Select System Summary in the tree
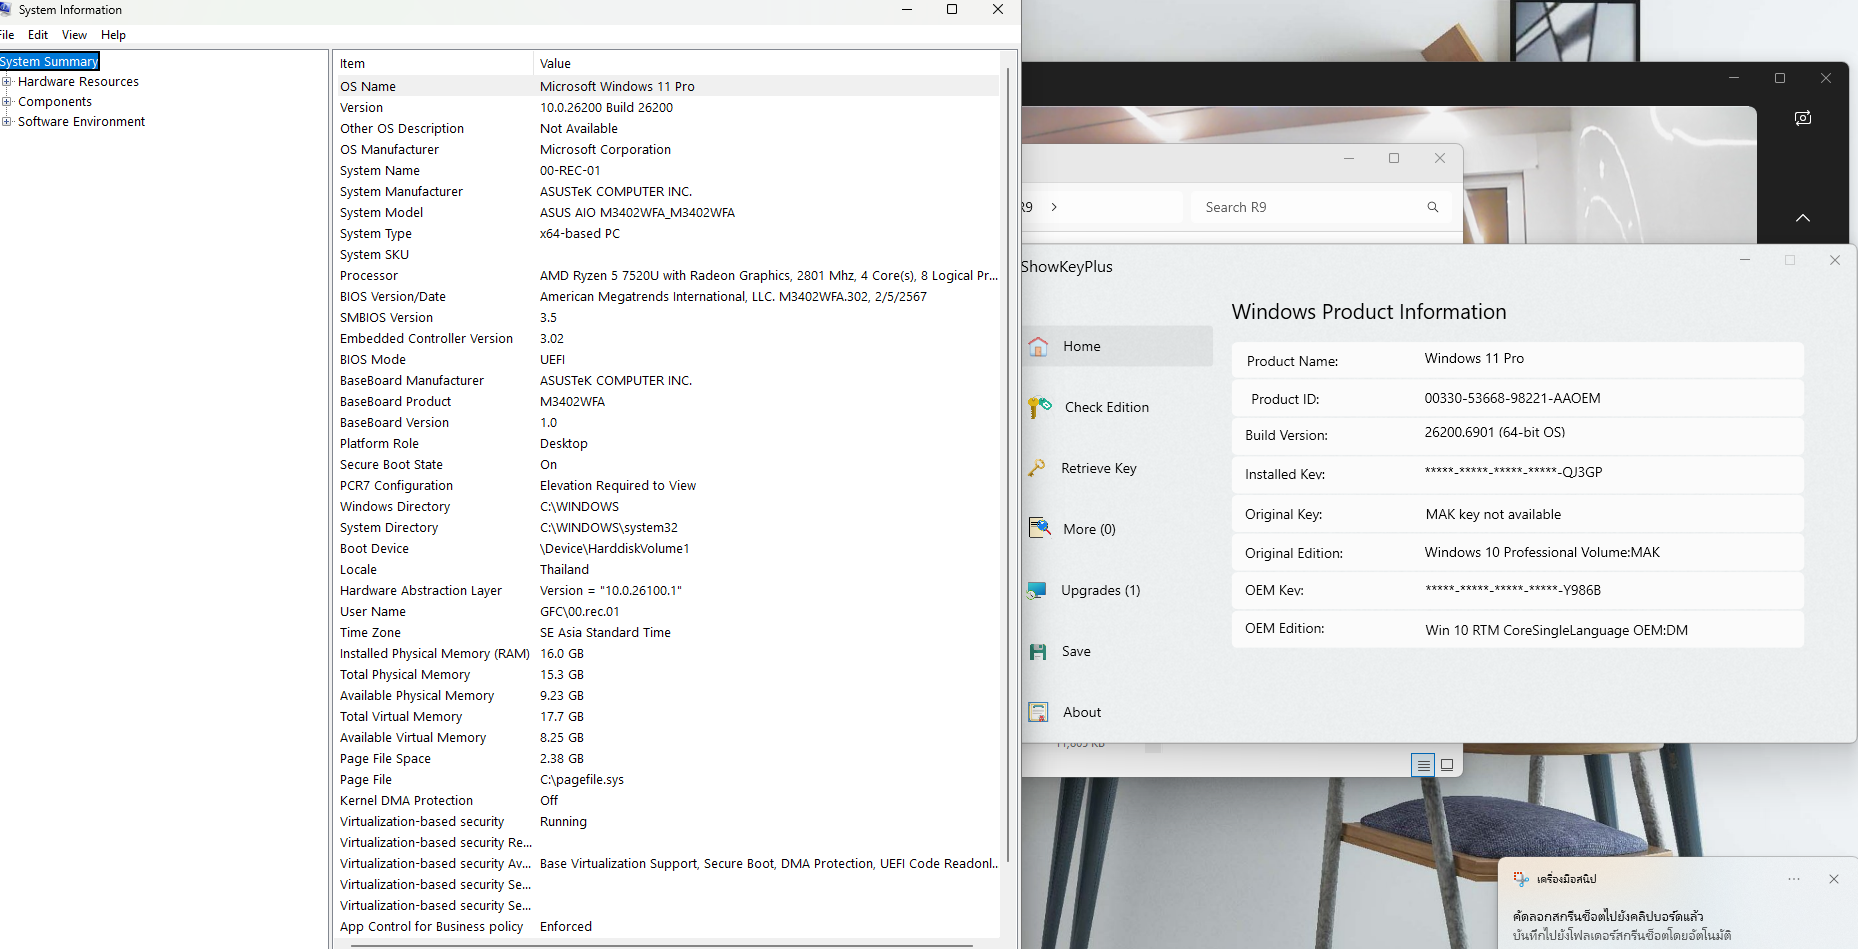 (x=49, y=62)
